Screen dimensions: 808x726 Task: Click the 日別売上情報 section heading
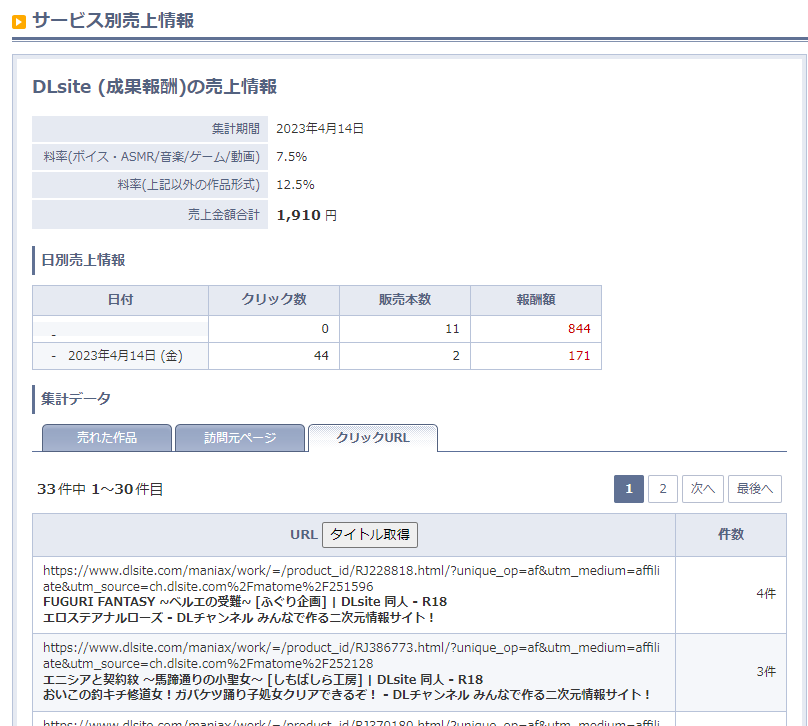point(83,260)
